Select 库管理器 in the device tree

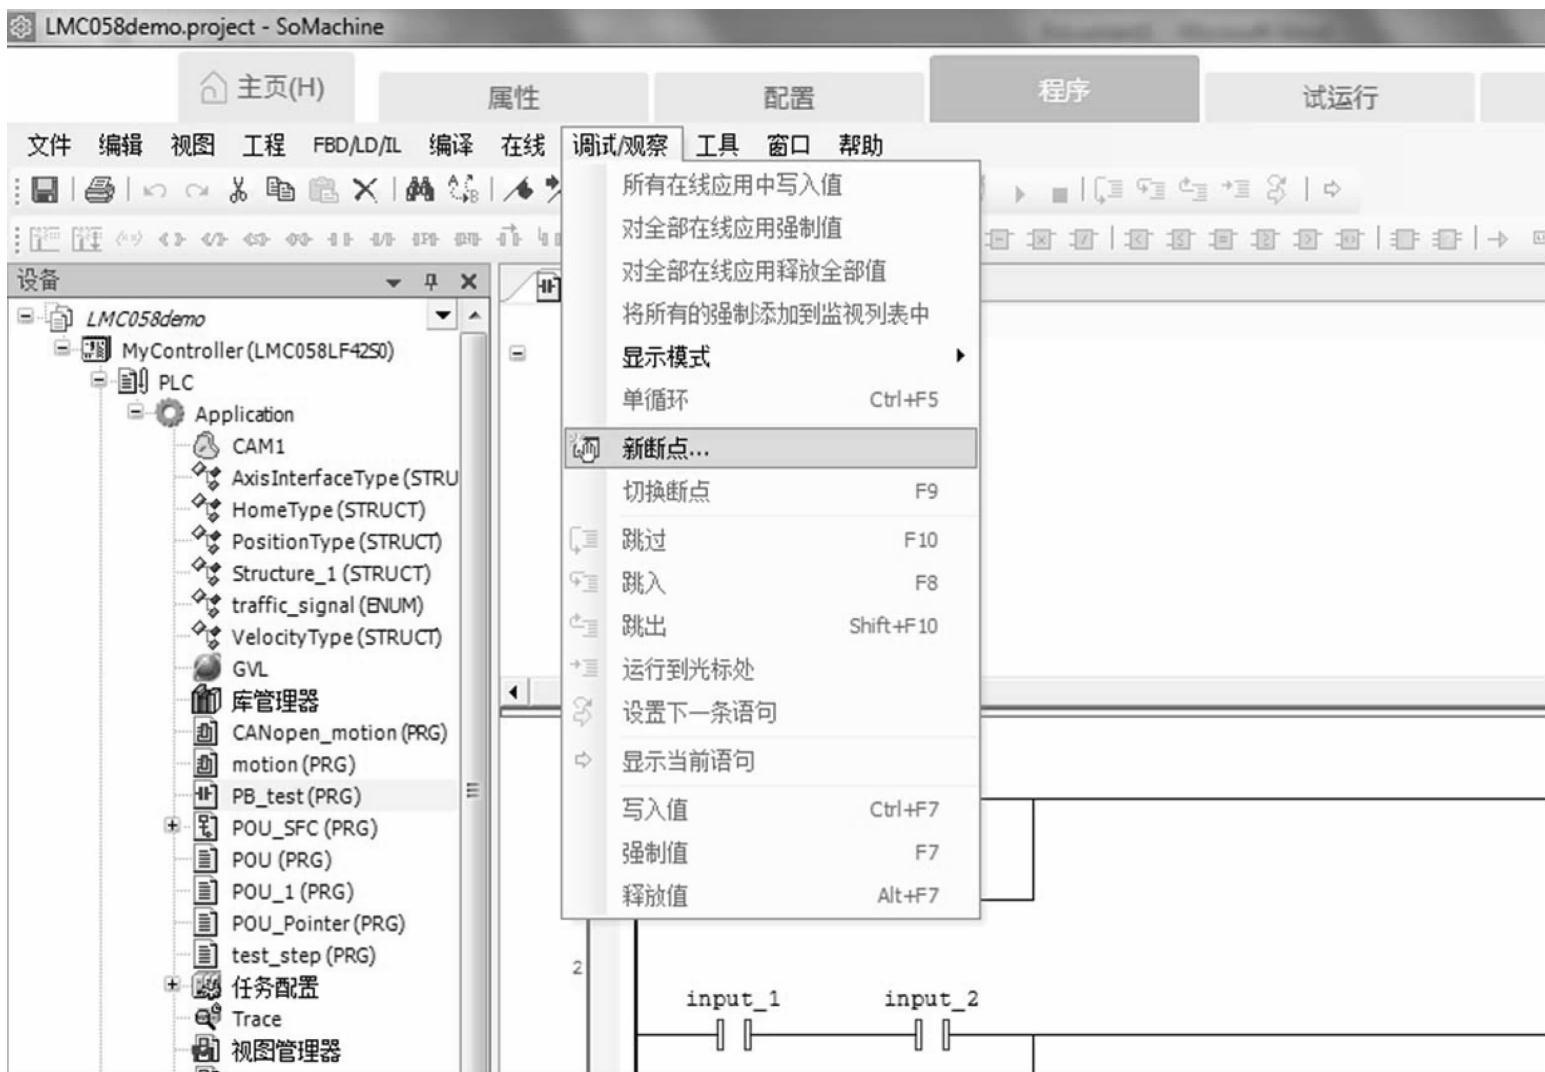[275, 701]
